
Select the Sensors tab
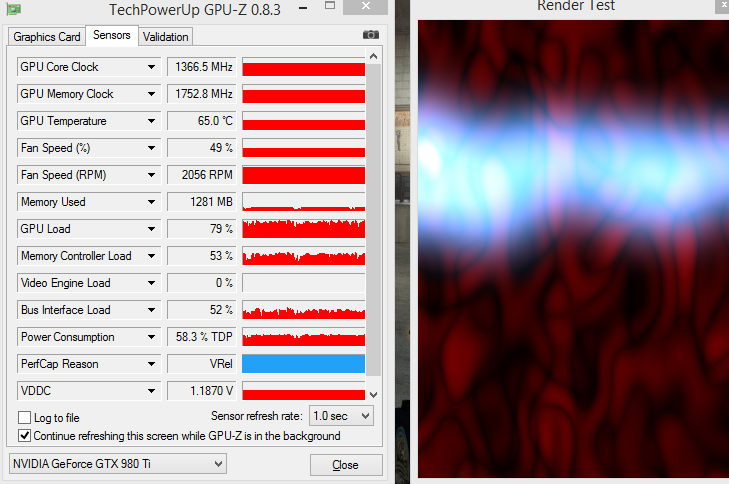pyautogui.click(x=112, y=35)
